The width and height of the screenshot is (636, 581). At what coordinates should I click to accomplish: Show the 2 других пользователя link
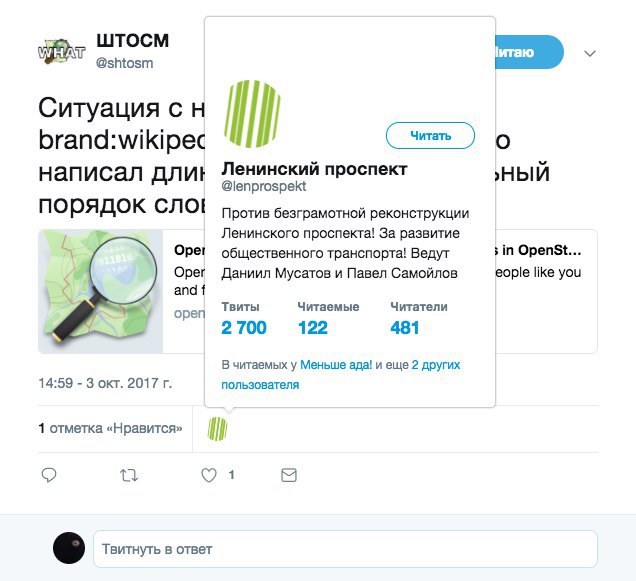341,374
